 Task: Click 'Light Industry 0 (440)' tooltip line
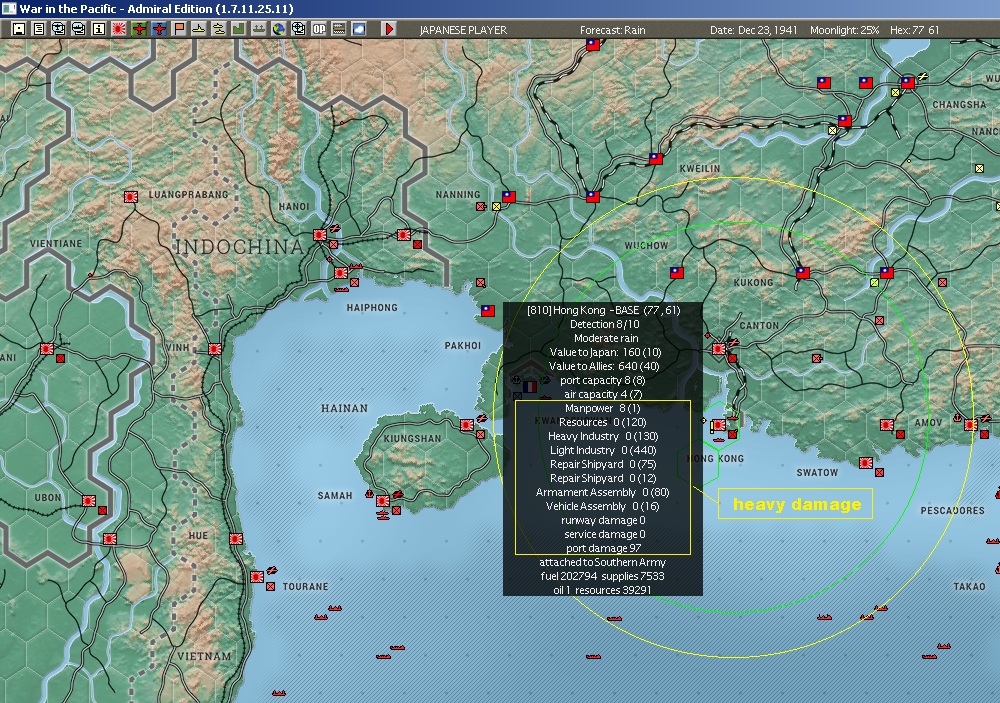tap(603, 450)
